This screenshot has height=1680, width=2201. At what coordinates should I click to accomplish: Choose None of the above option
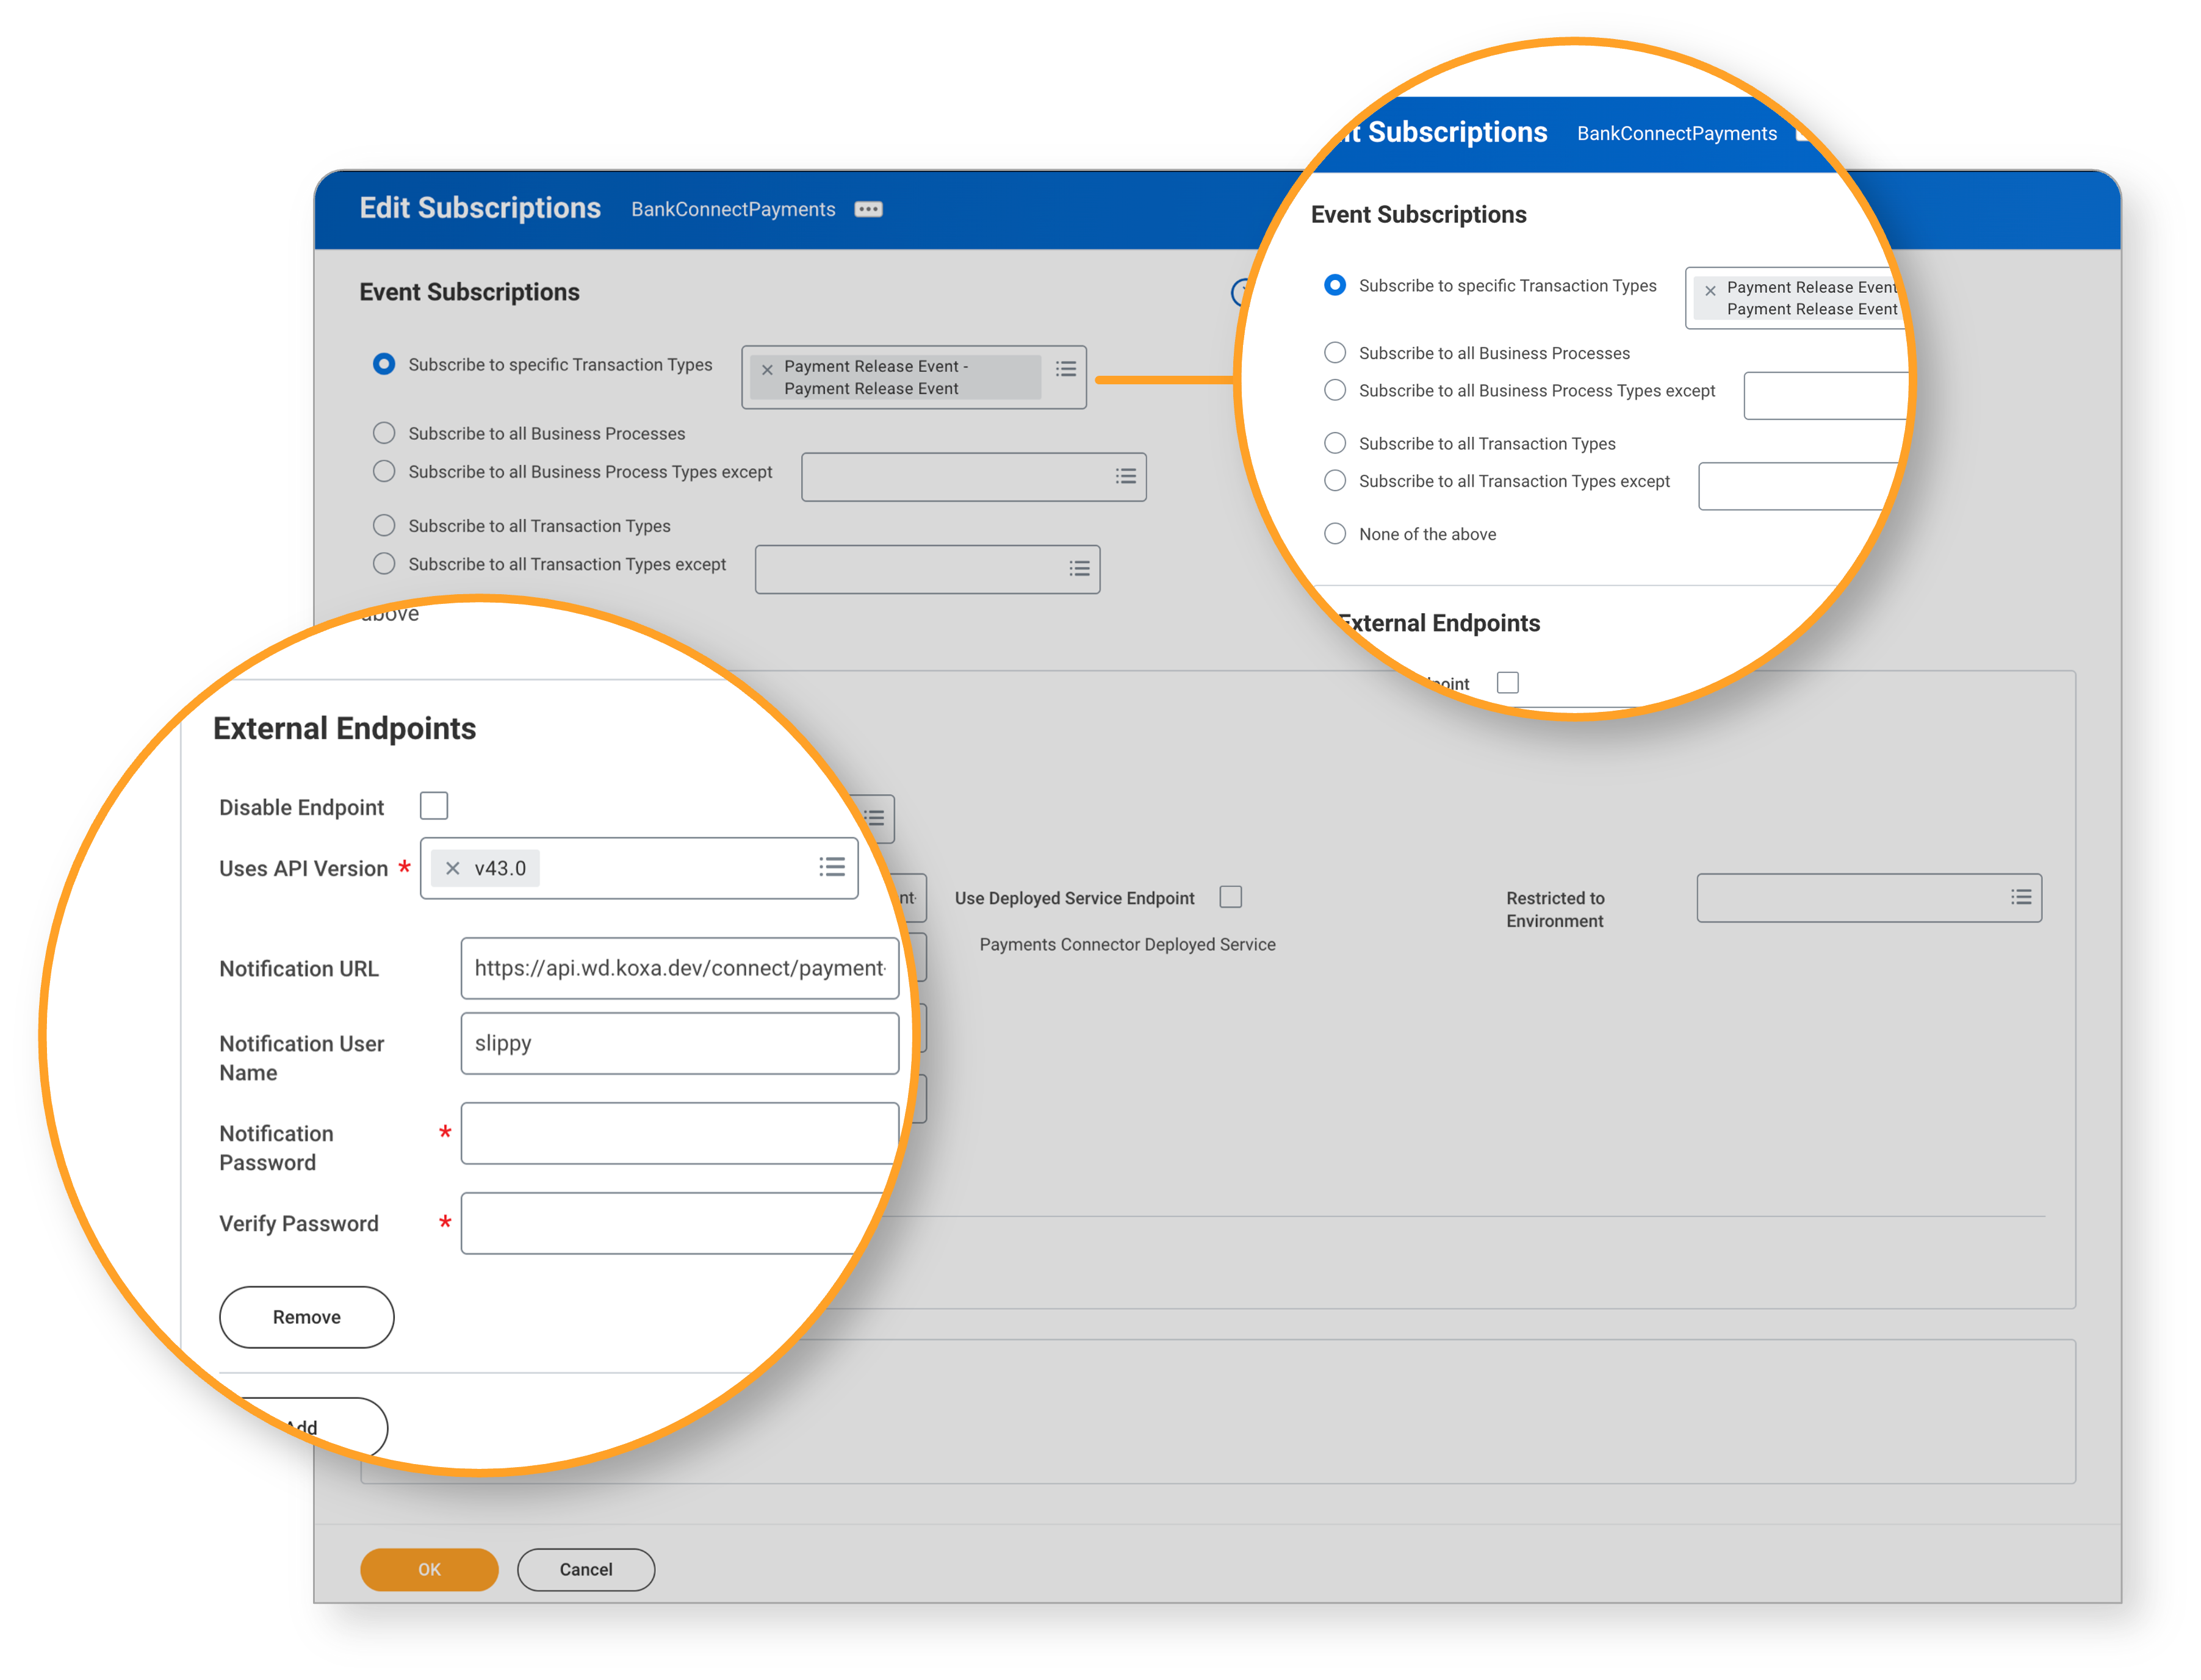1335,533
